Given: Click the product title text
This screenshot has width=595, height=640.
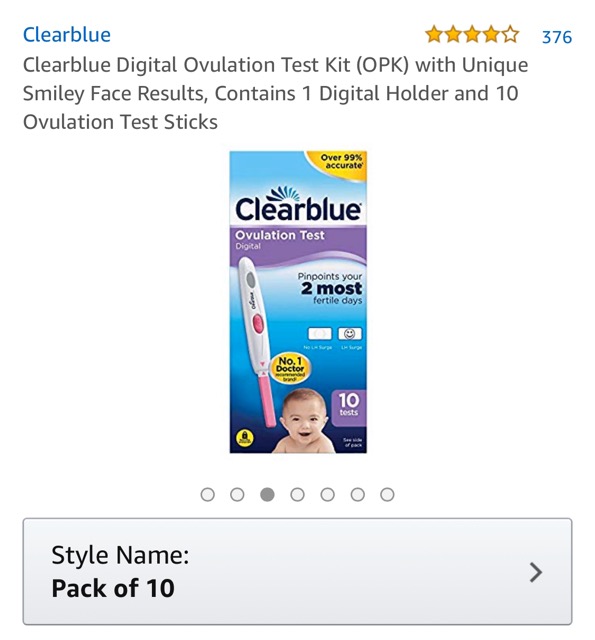Looking at the screenshot, I should [275, 93].
